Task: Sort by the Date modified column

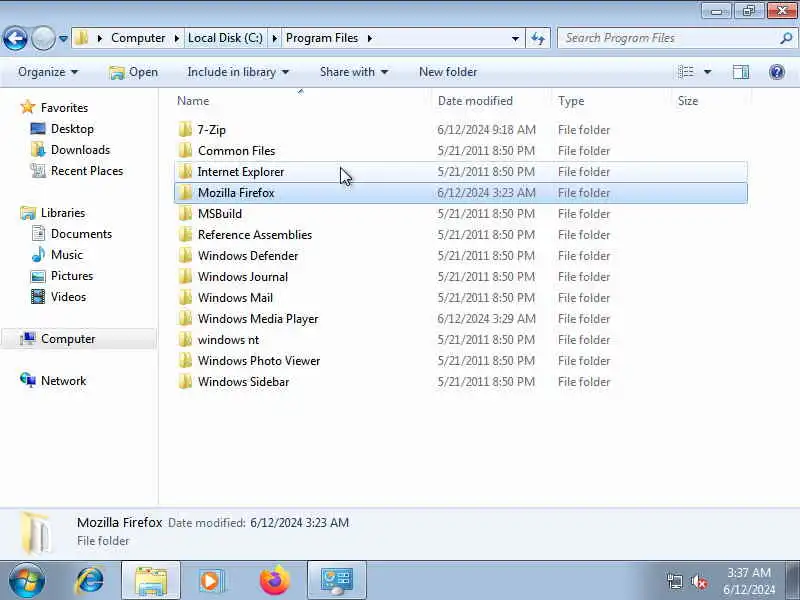Action: 490,101
